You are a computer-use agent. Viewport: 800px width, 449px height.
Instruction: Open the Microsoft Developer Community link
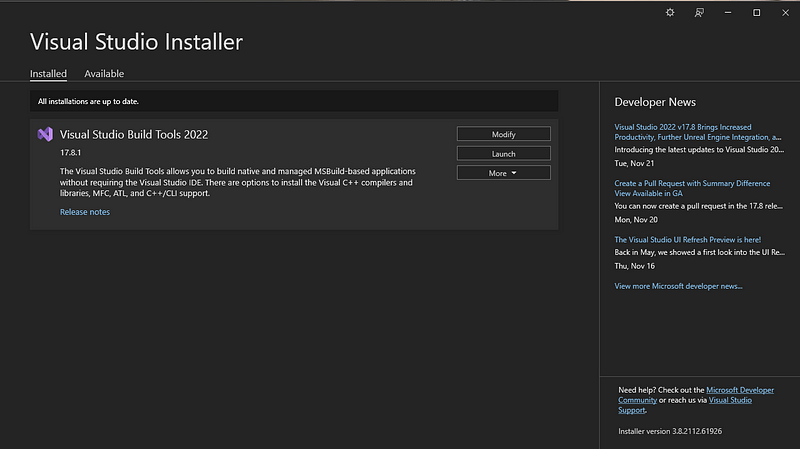[740, 390]
